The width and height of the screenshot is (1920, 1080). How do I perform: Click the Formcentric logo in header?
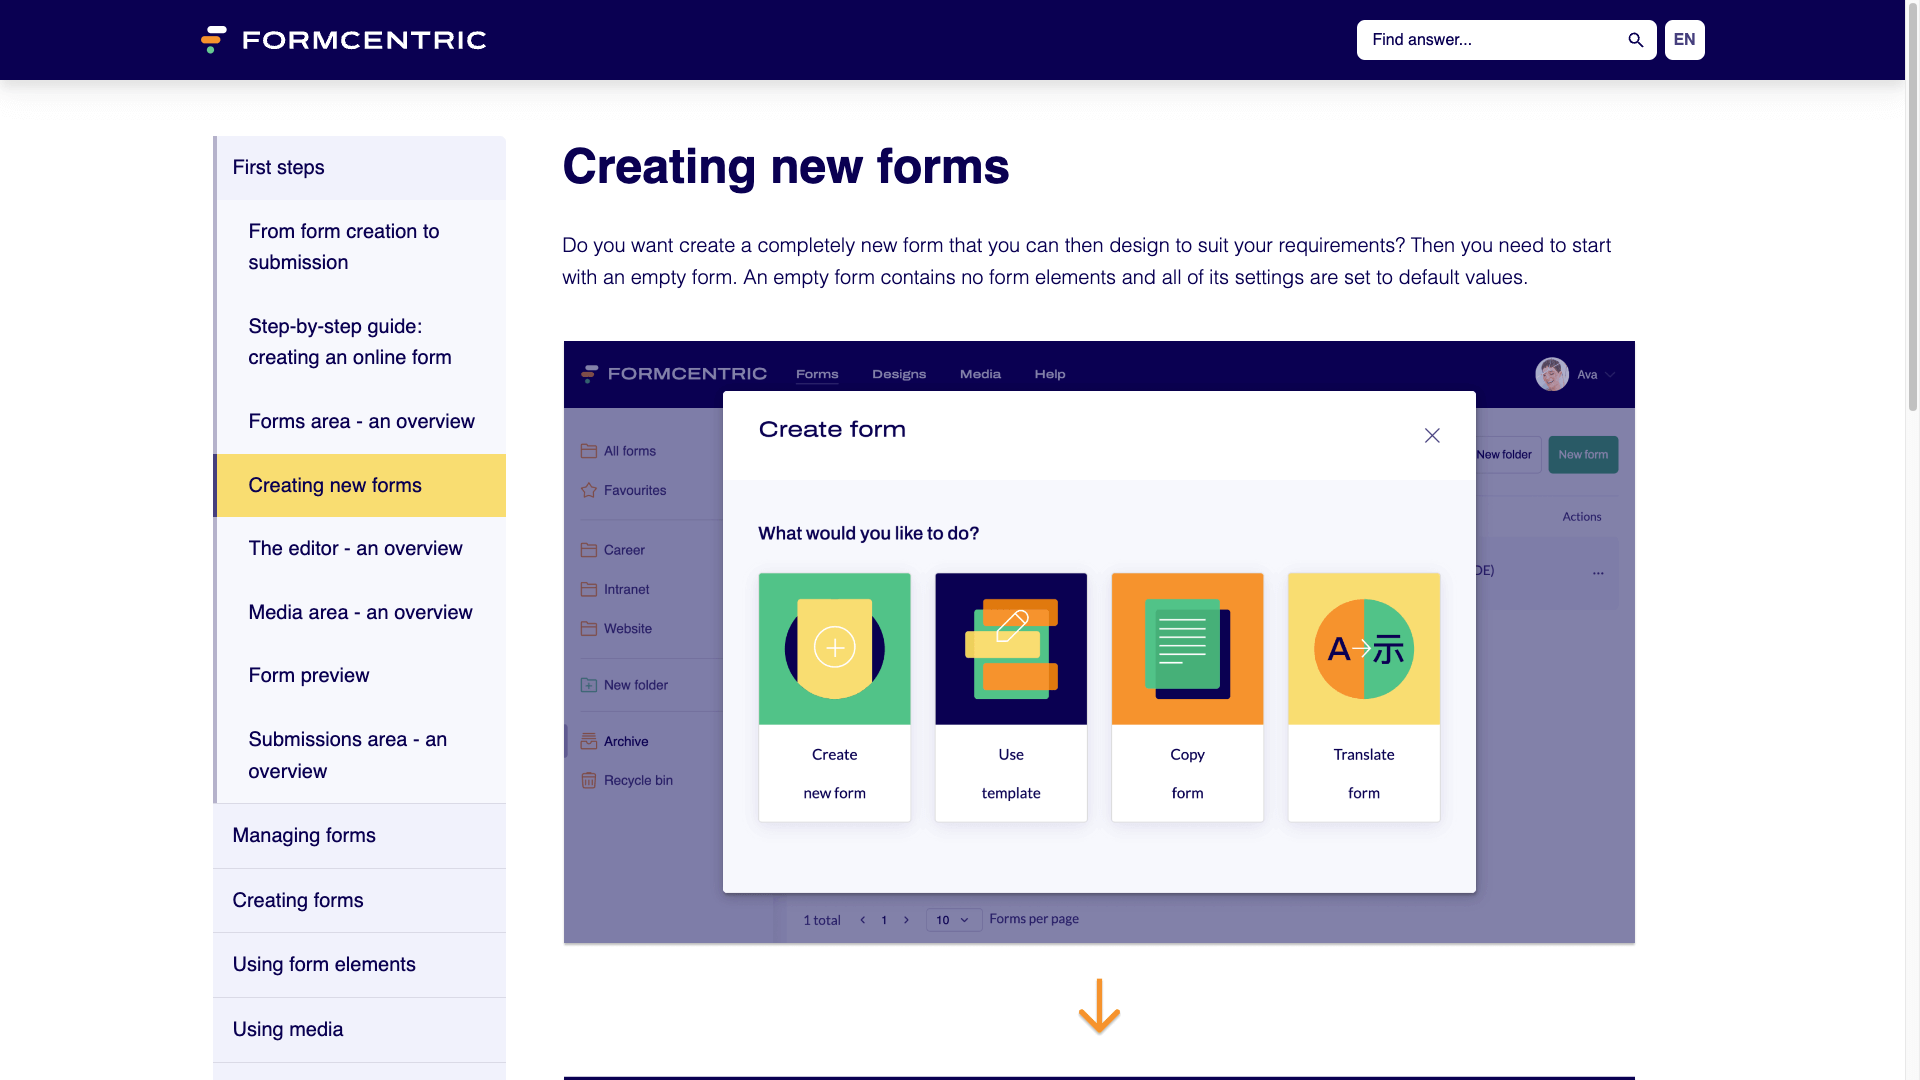click(343, 40)
